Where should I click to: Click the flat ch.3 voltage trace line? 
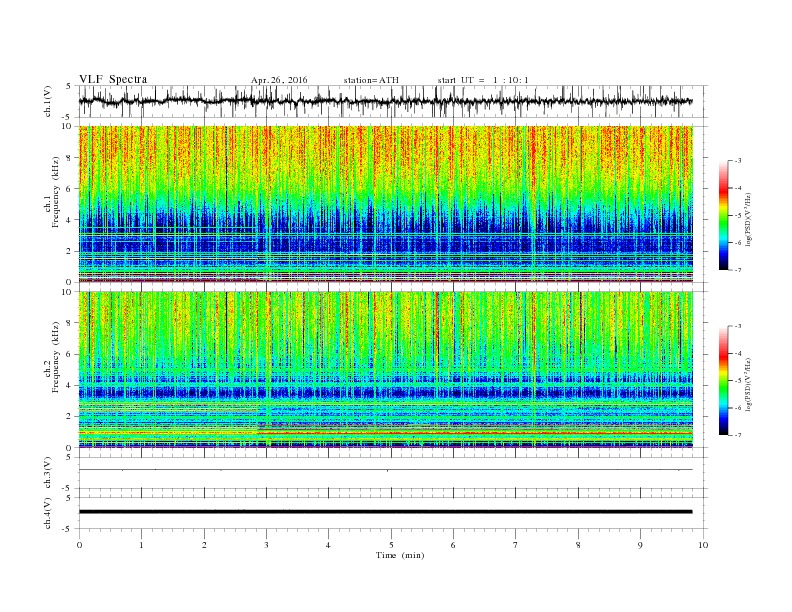pyautogui.click(x=385, y=470)
